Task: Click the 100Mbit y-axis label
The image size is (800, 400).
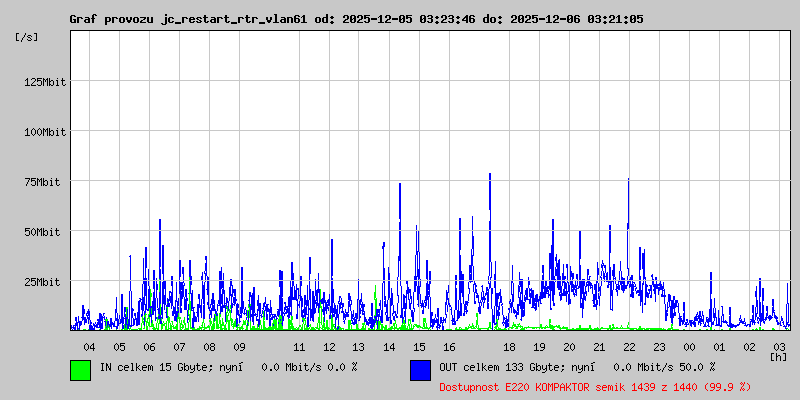Action: tap(43, 132)
